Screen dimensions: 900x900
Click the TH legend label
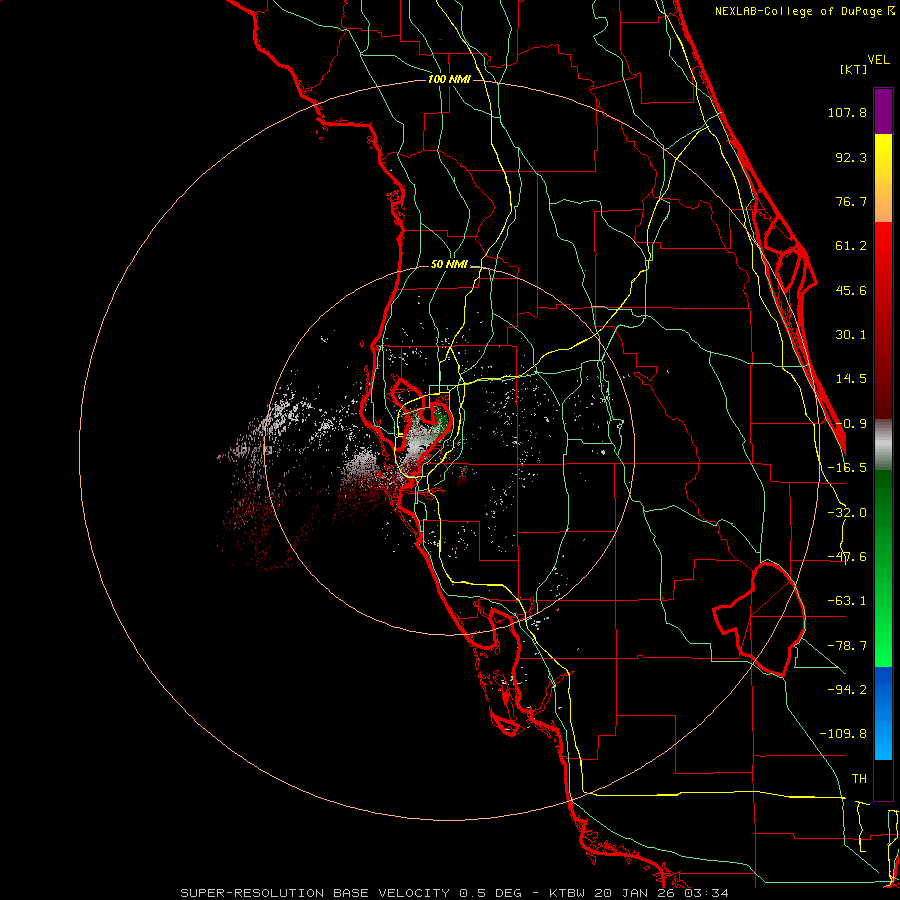pos(859,779)
